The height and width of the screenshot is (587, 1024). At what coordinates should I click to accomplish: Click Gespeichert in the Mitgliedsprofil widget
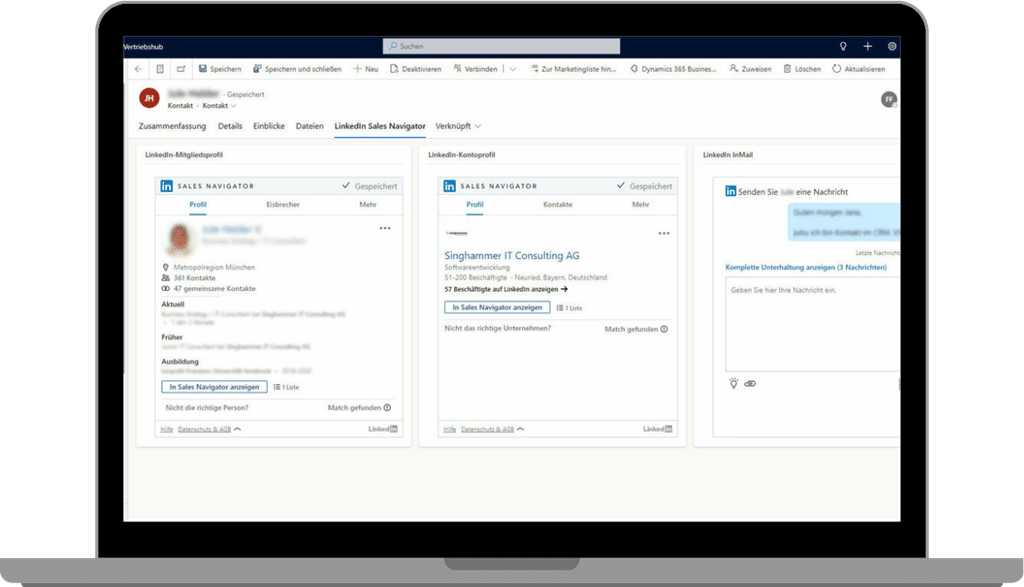[x=370, y=186]
